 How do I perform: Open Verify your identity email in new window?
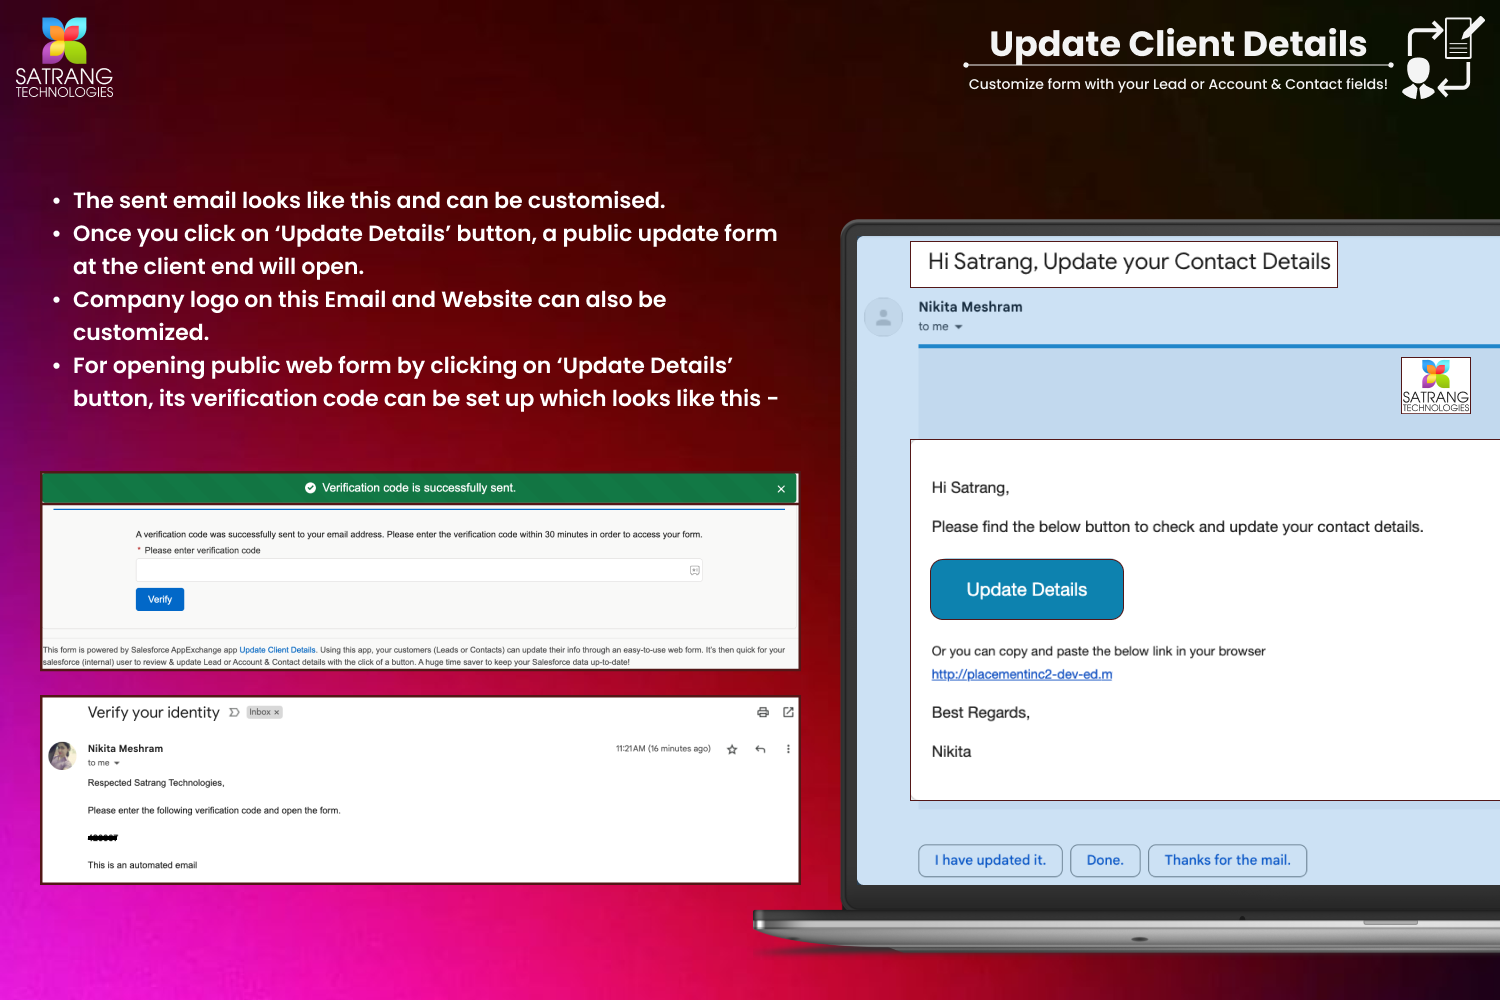tap(788, 712)
